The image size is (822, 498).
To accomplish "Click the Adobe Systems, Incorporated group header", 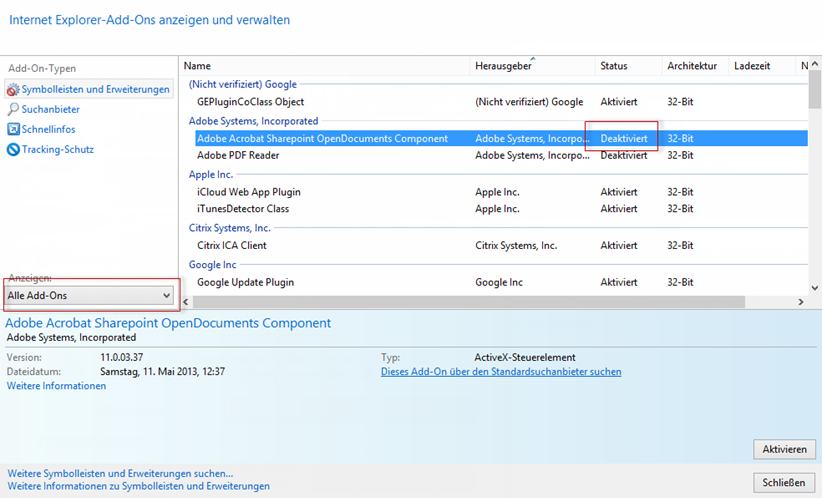I will (253, 121).
